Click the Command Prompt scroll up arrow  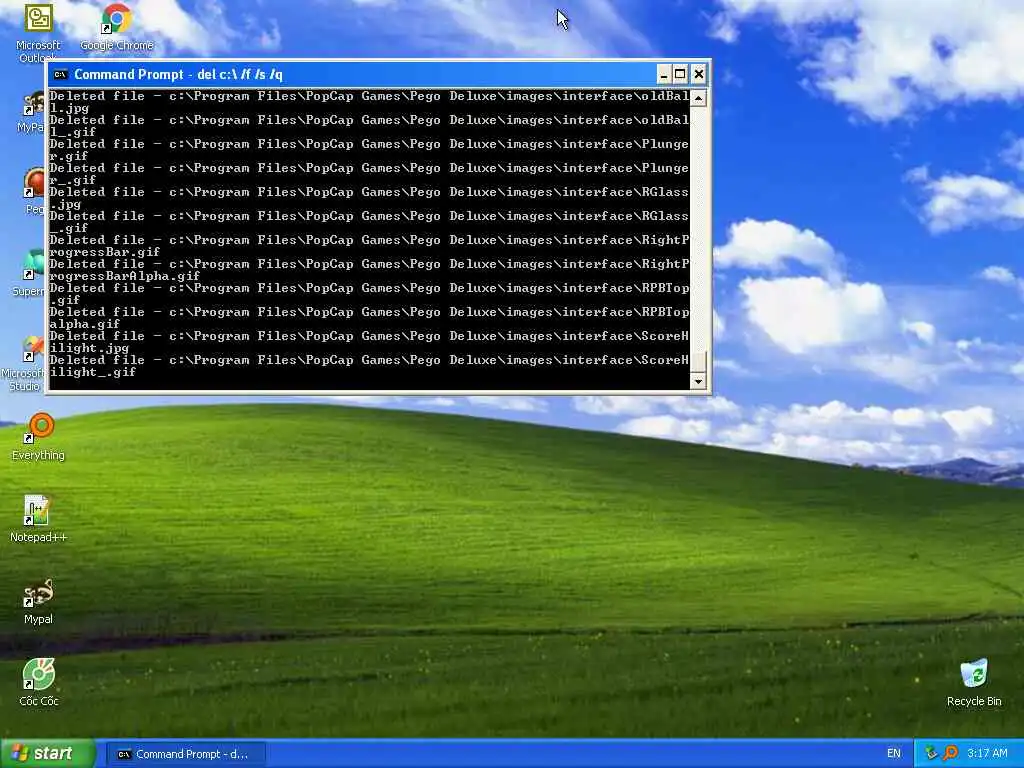[698, 98]
